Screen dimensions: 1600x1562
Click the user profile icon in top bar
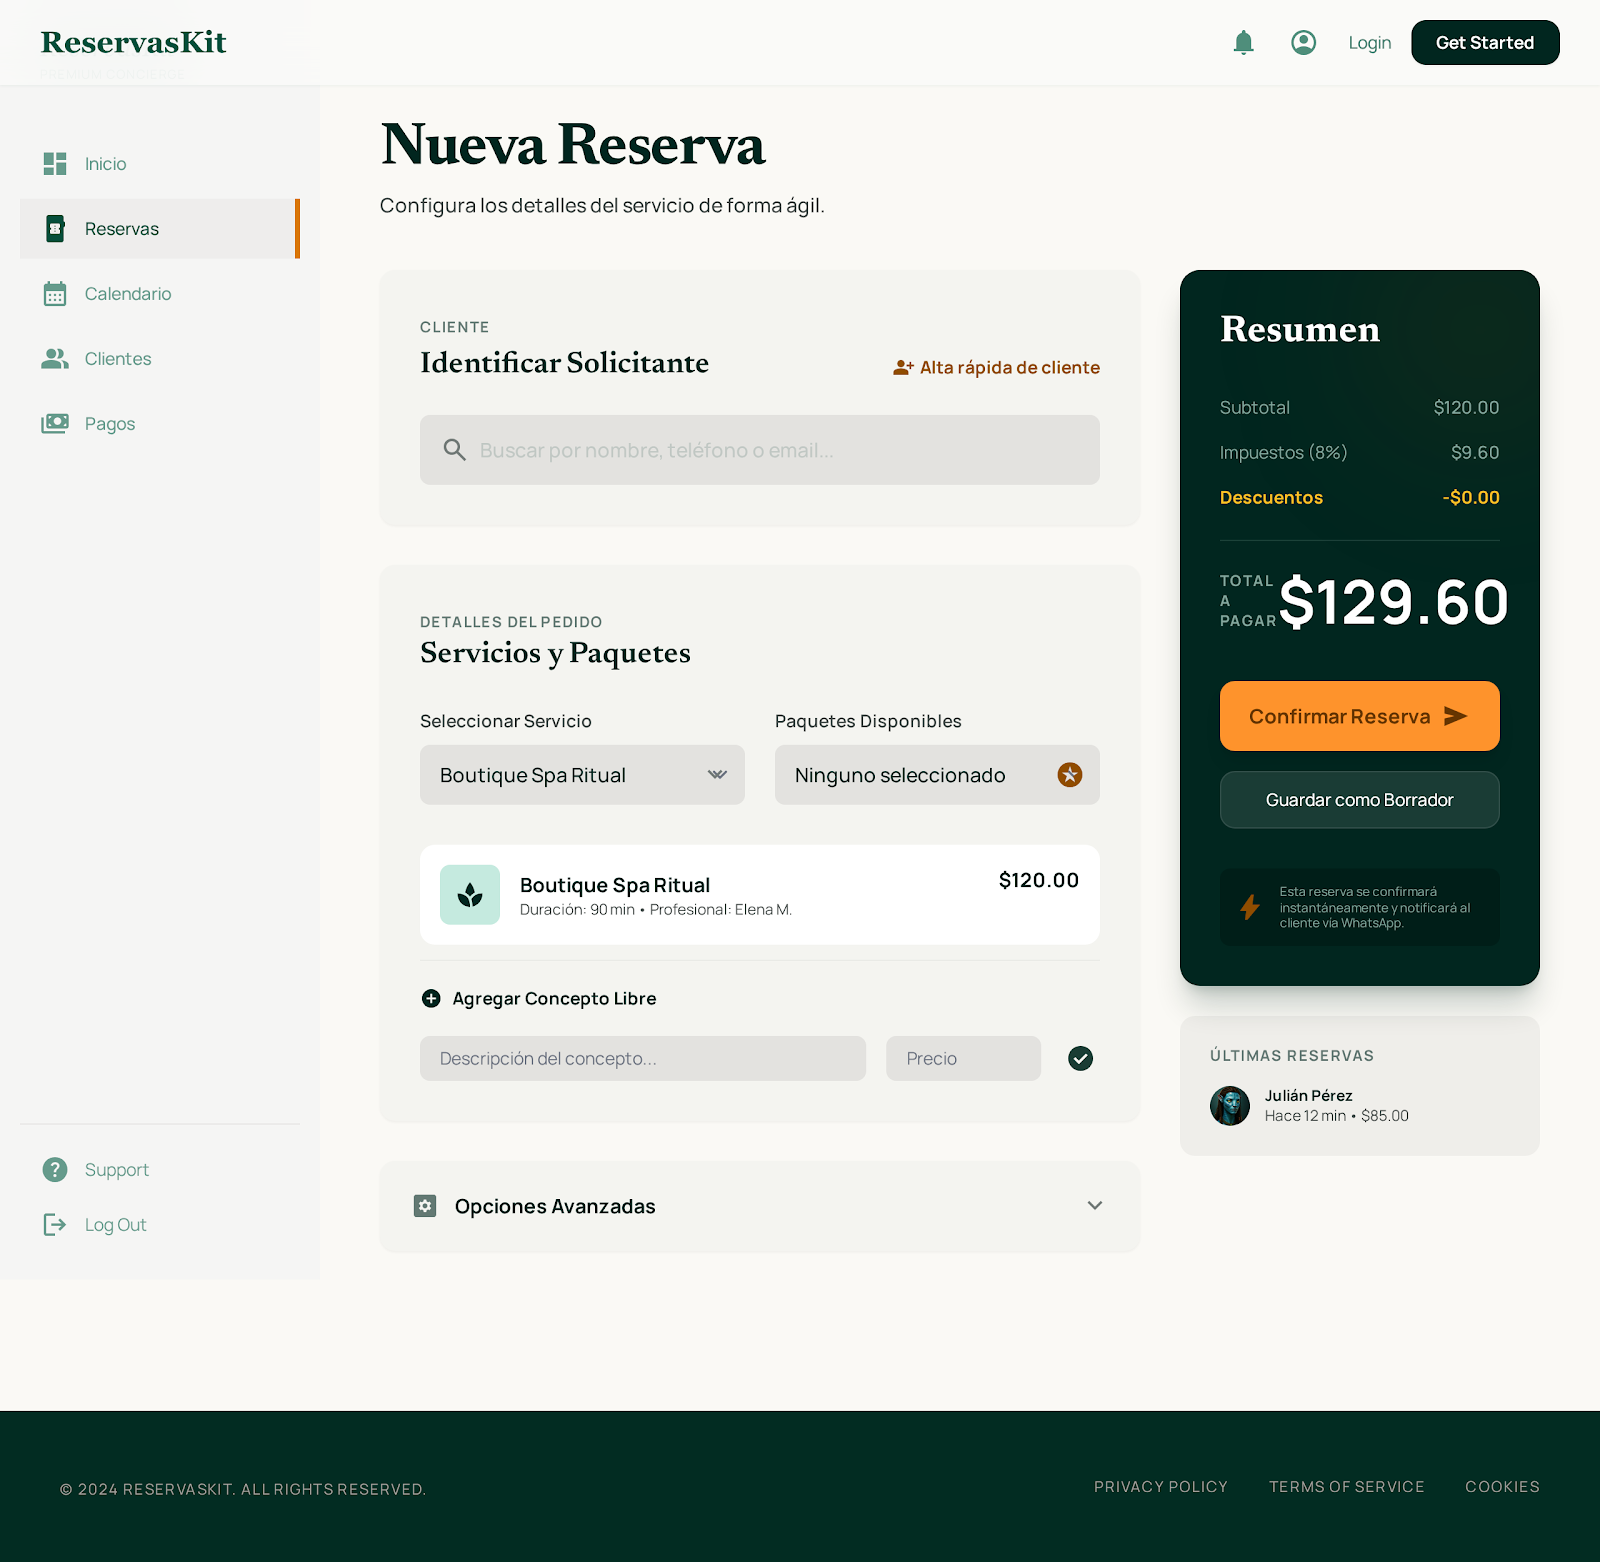tap(1303, 42)
